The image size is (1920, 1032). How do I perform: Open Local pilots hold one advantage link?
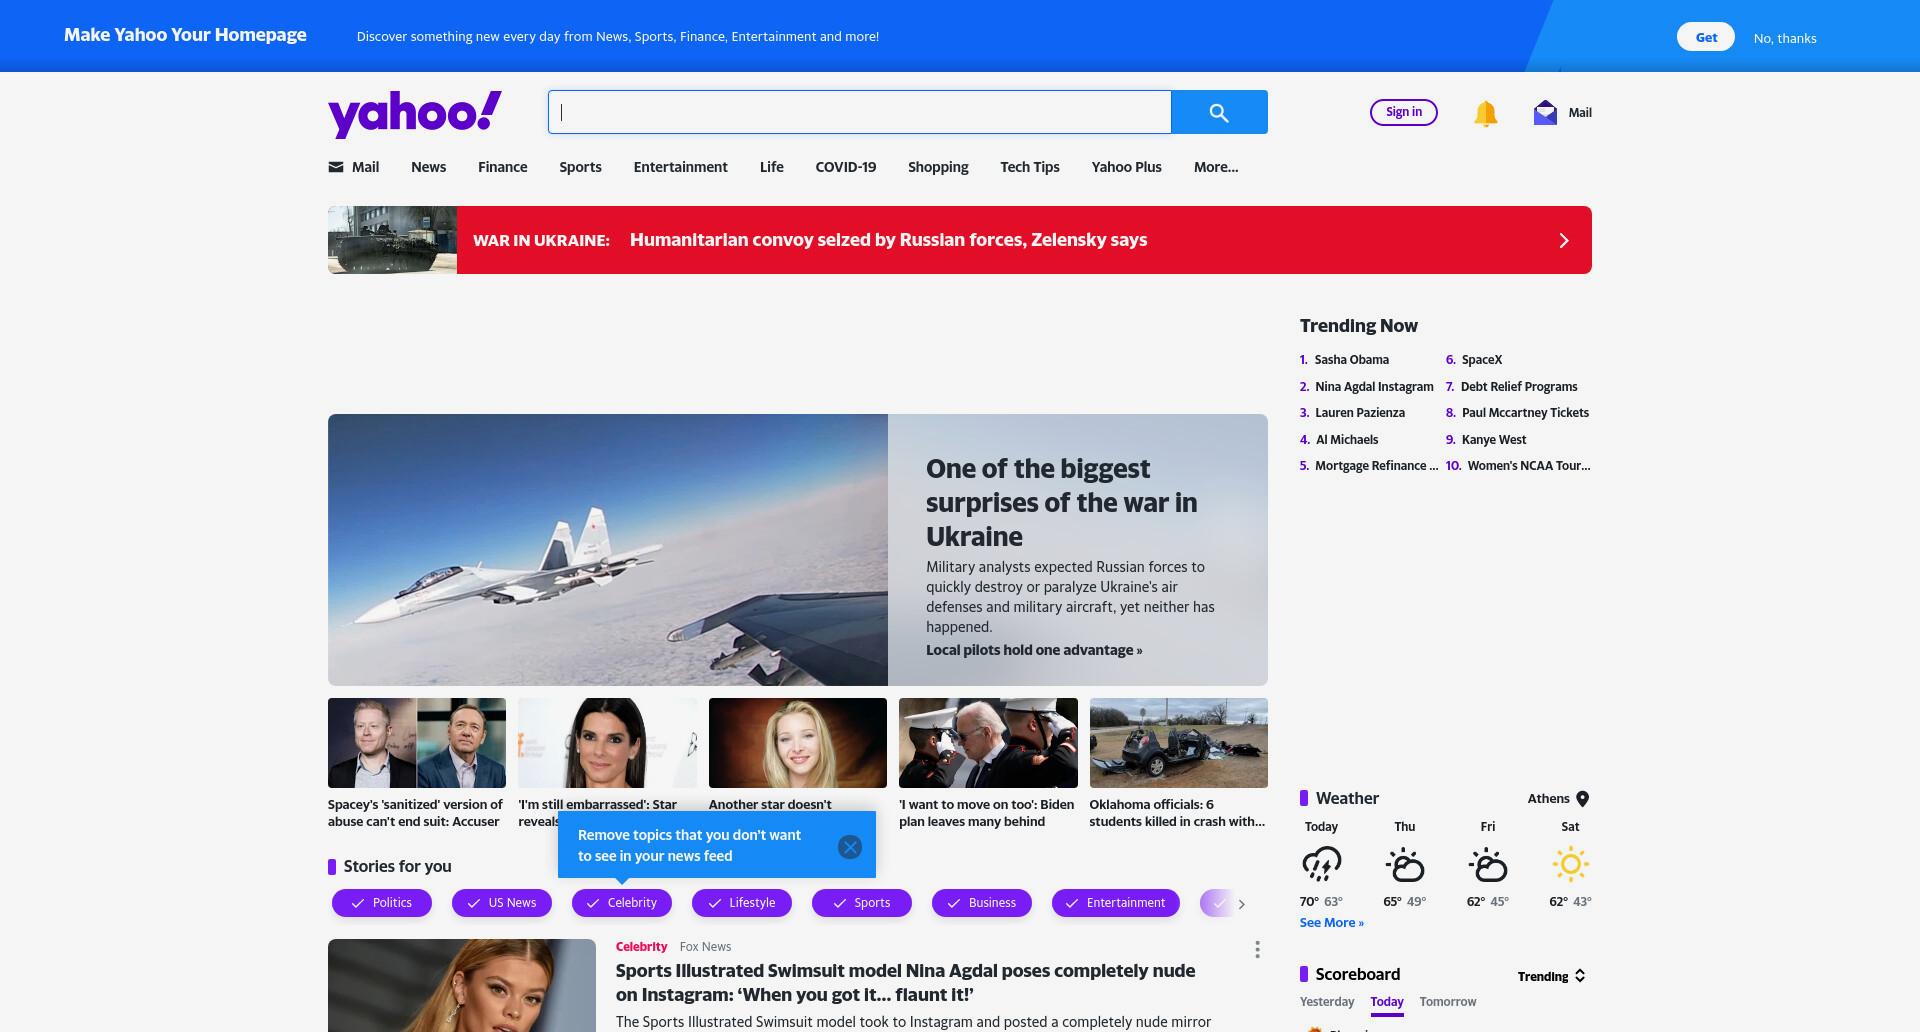click(1034, 650)
